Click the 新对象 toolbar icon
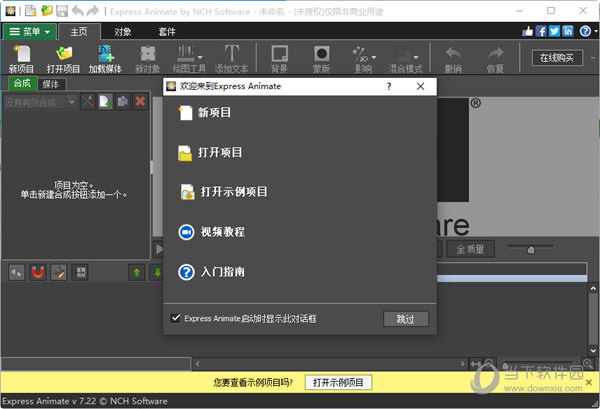This screenshot has width=600, height=409. pos(147,59)
